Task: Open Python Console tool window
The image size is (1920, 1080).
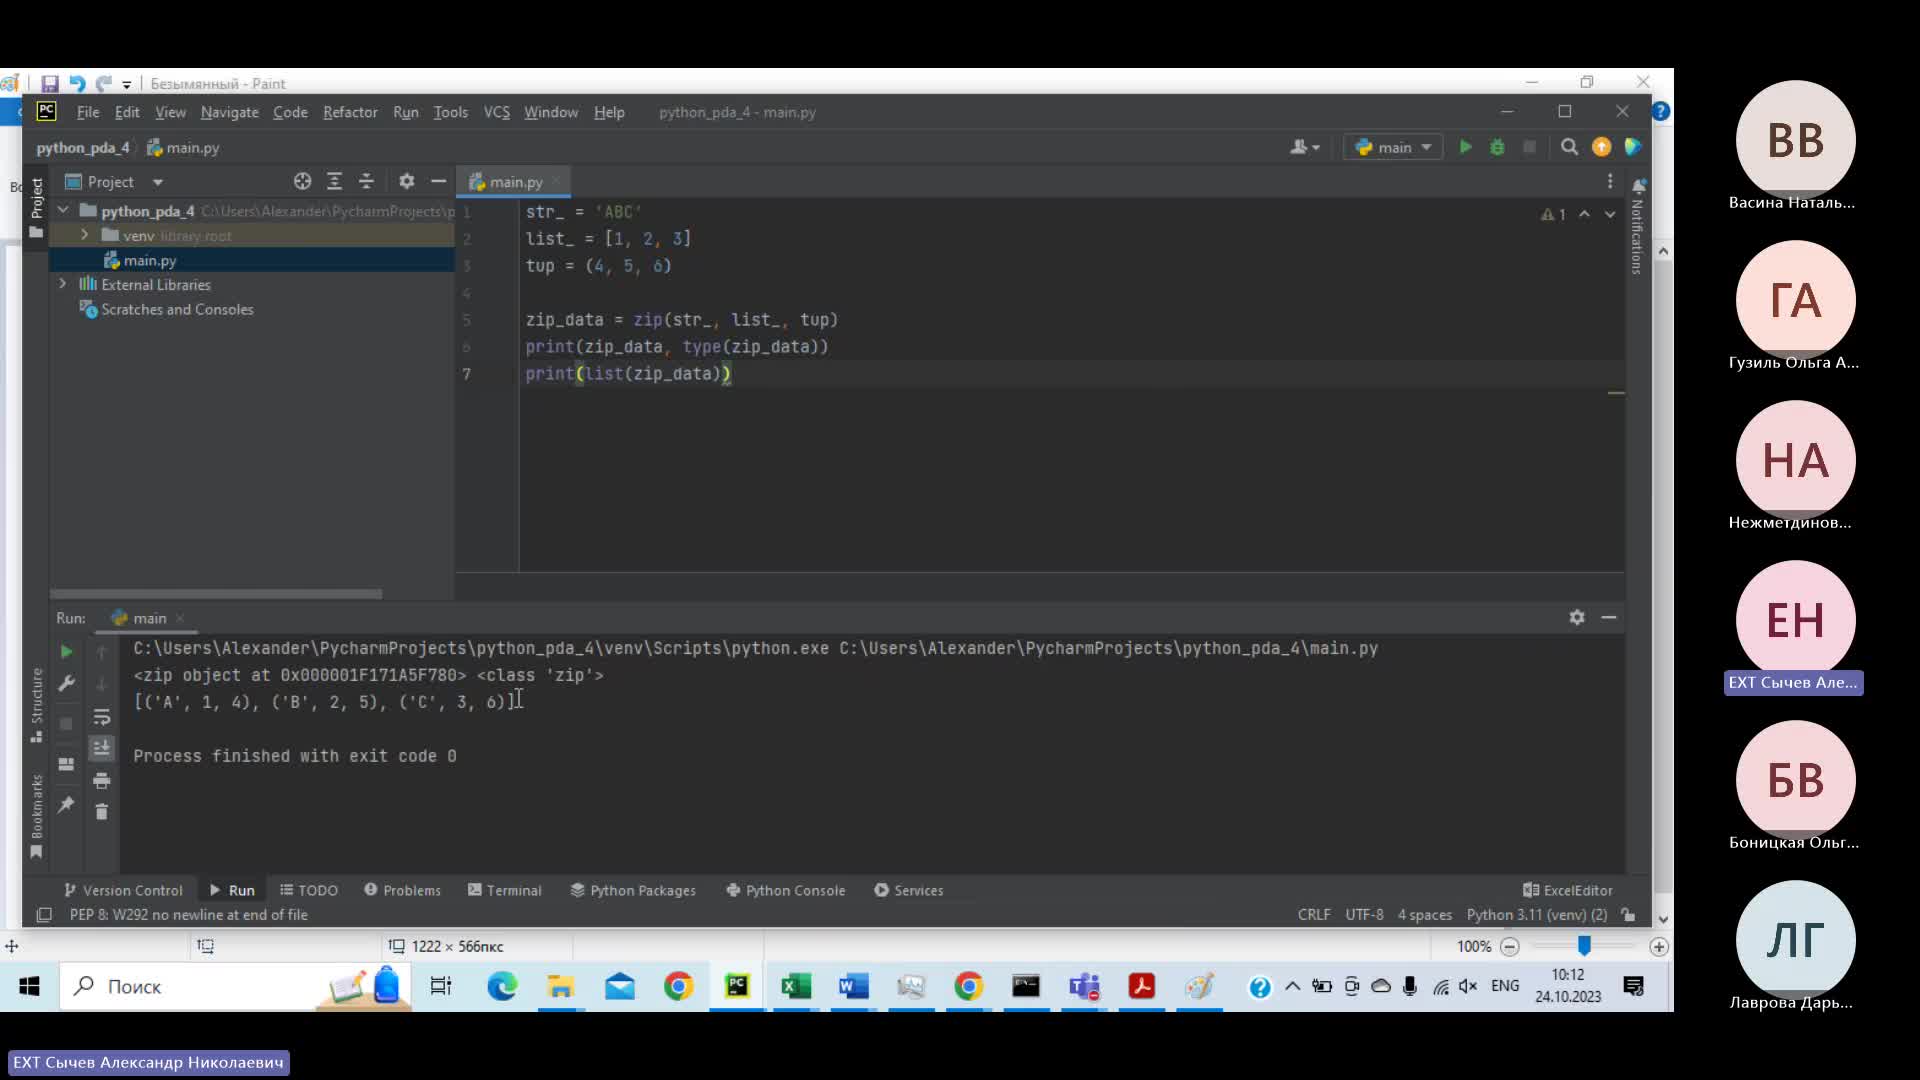Action: click(786, 890)
